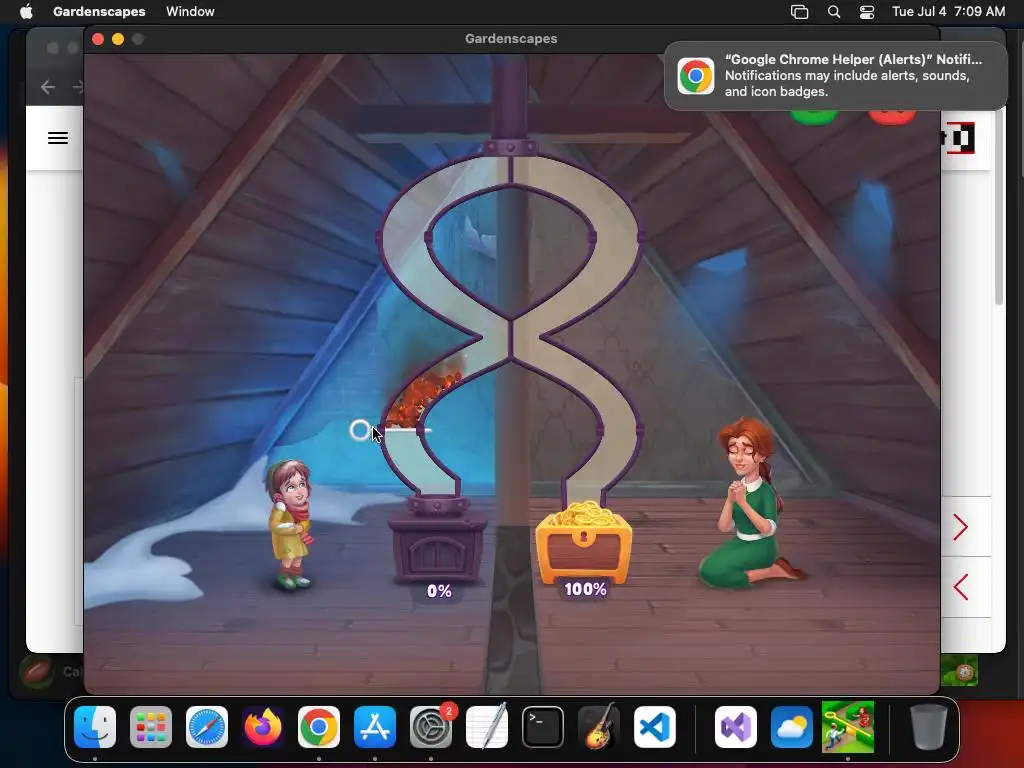Click red right chevron in browser page
Screen dimensions: 1024x768
960,527
